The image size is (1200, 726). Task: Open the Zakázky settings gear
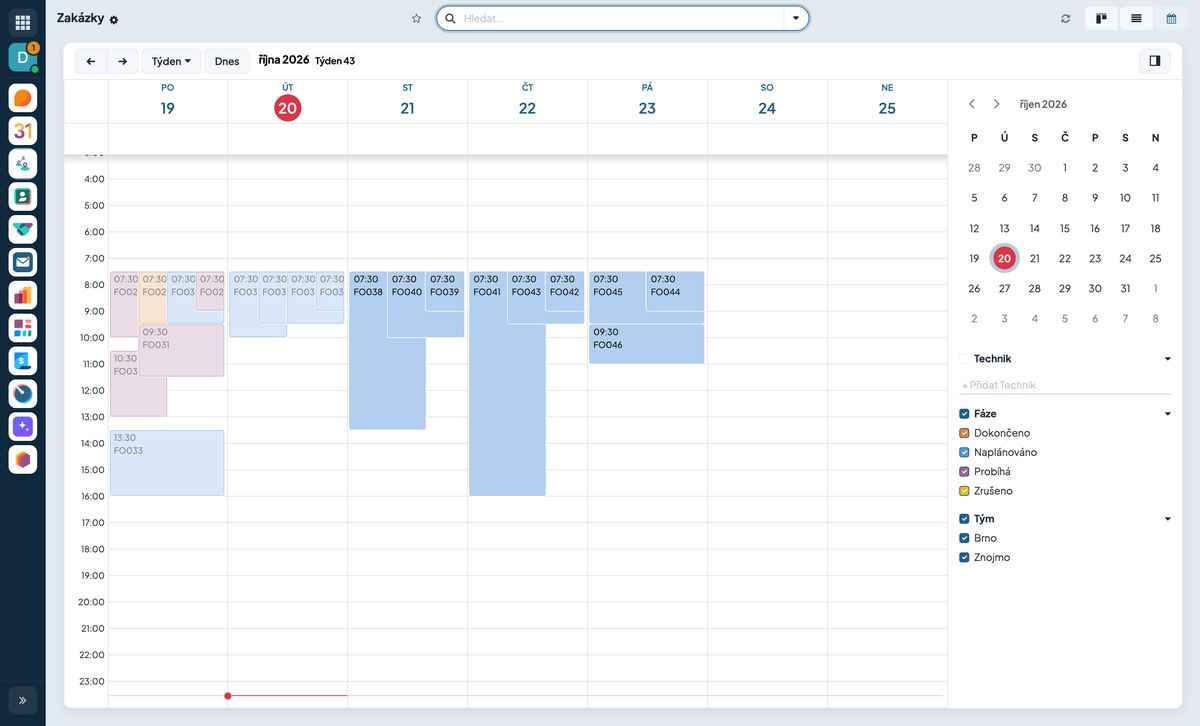coord(114,20)
